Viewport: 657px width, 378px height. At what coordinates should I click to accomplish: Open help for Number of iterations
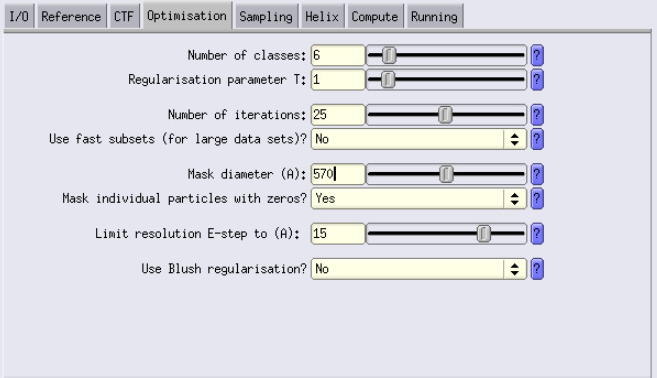tap(537, 115)
